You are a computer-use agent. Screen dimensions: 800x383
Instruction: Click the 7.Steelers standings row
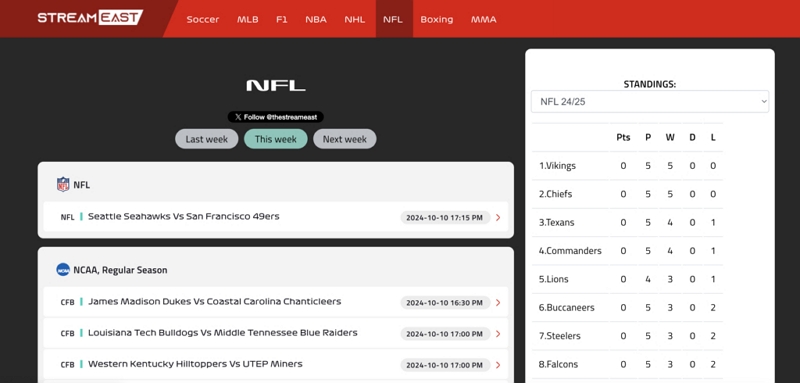pos(628,336)
